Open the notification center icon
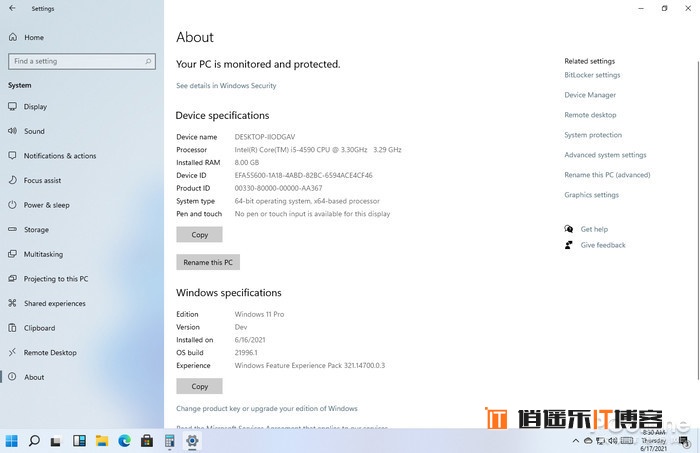700x453 pixels. click(684, 441)
